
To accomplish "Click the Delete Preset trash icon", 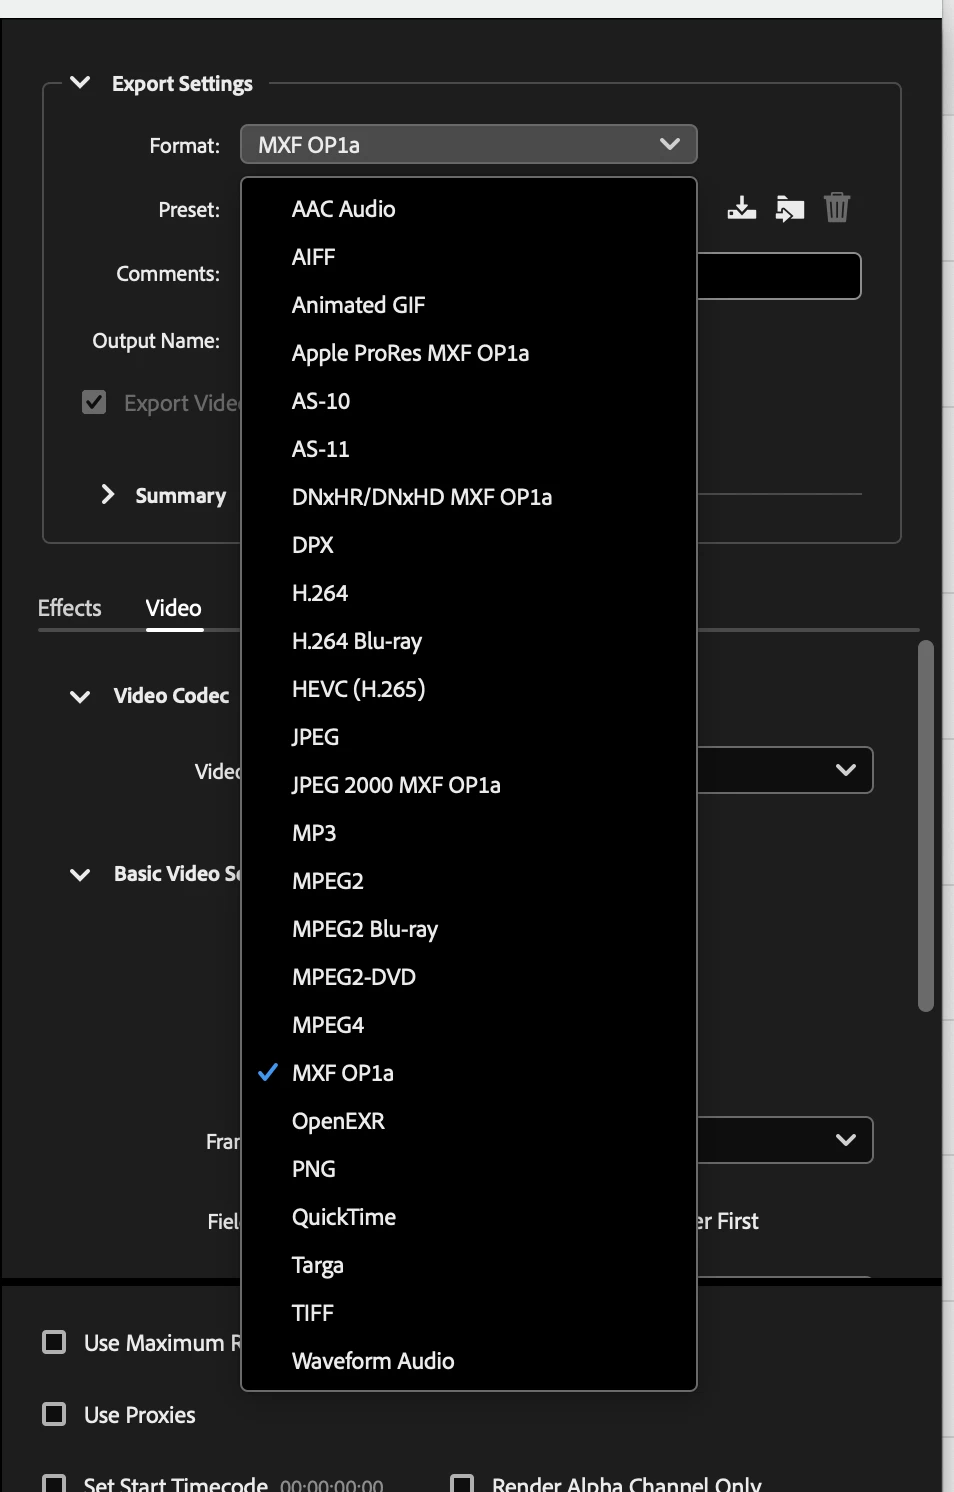I will 837,208.
